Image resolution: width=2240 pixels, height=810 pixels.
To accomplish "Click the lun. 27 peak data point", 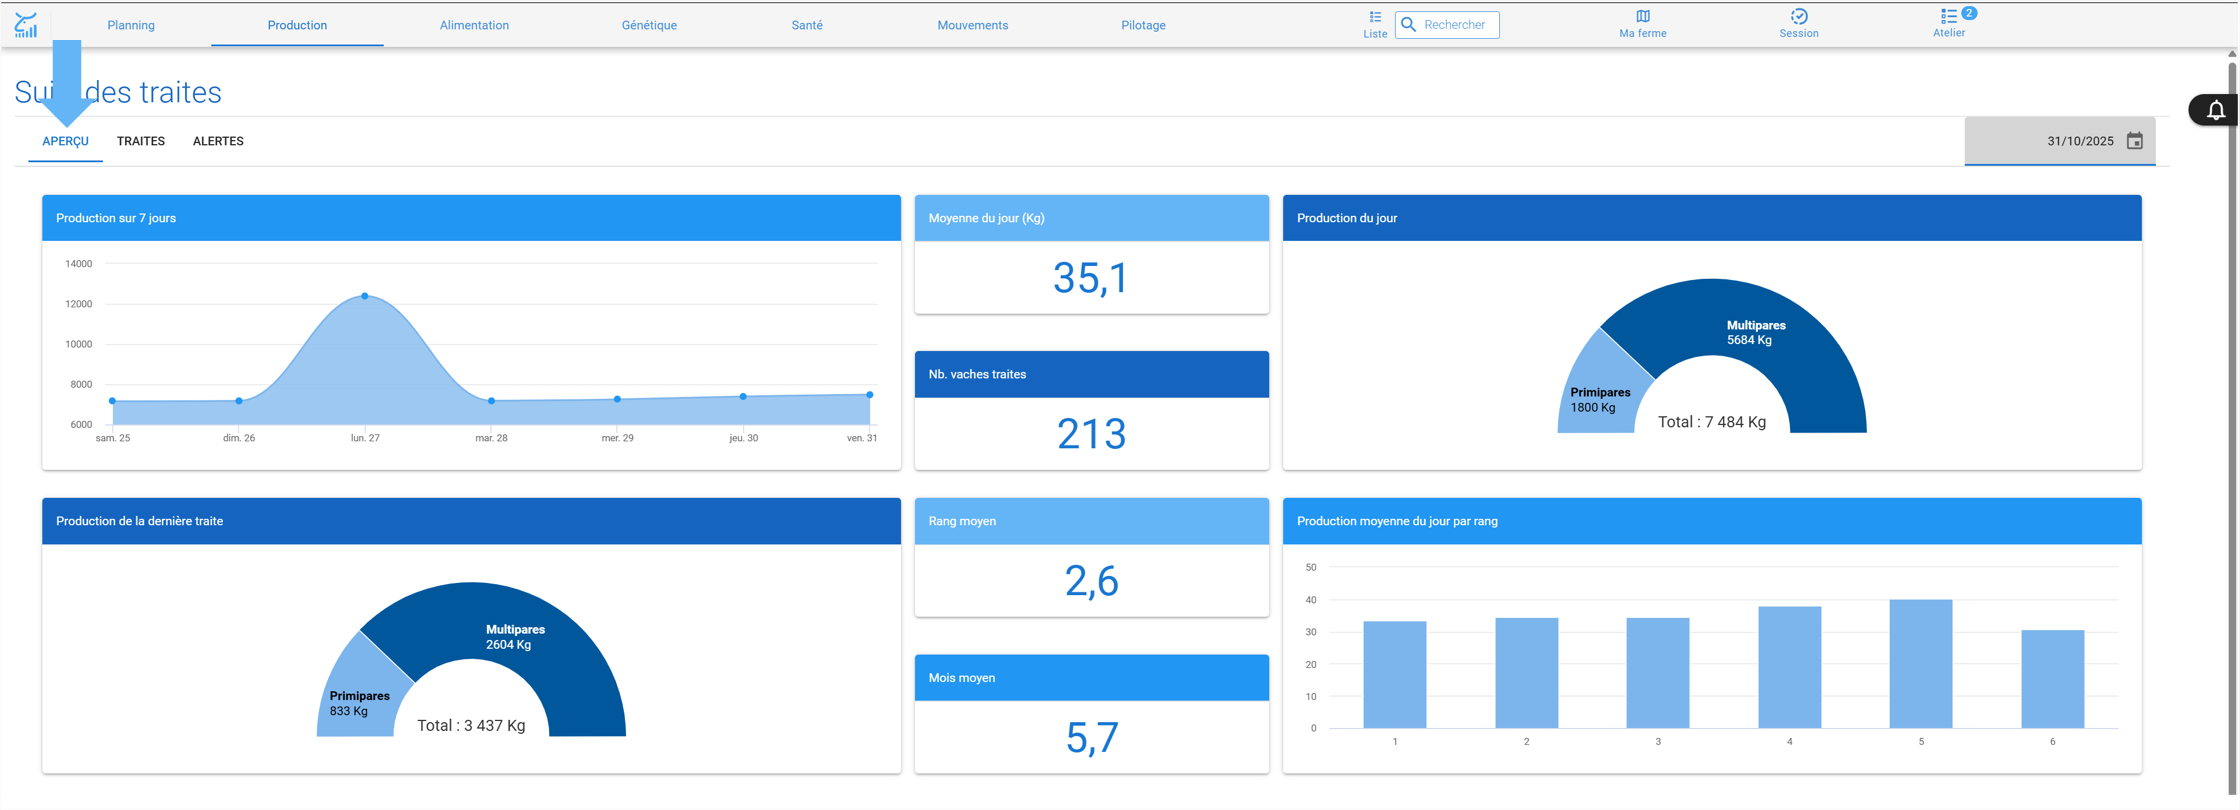I will point(365,296).
